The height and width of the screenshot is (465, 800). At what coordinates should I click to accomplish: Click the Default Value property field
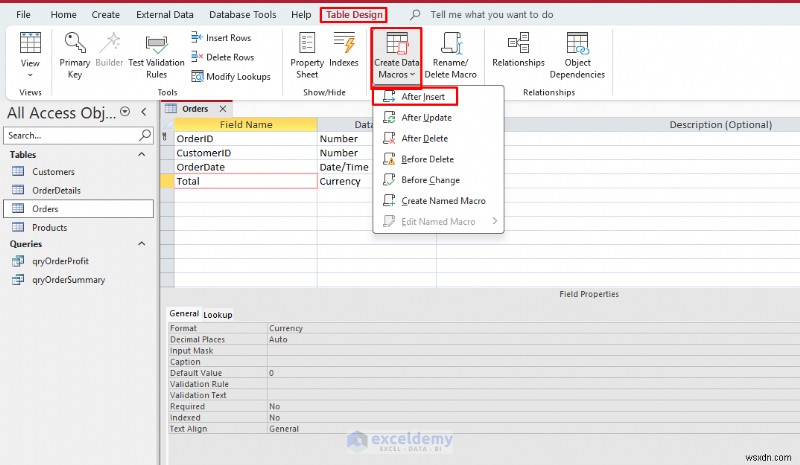coord(534,373)
